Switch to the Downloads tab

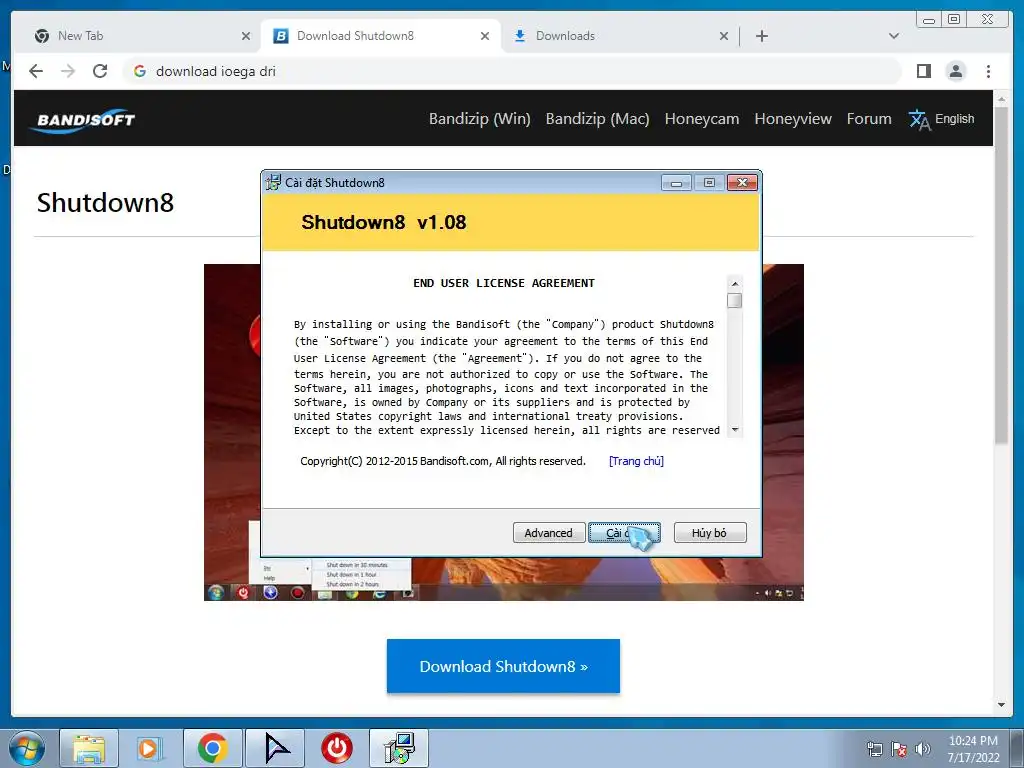pos(620,36)
